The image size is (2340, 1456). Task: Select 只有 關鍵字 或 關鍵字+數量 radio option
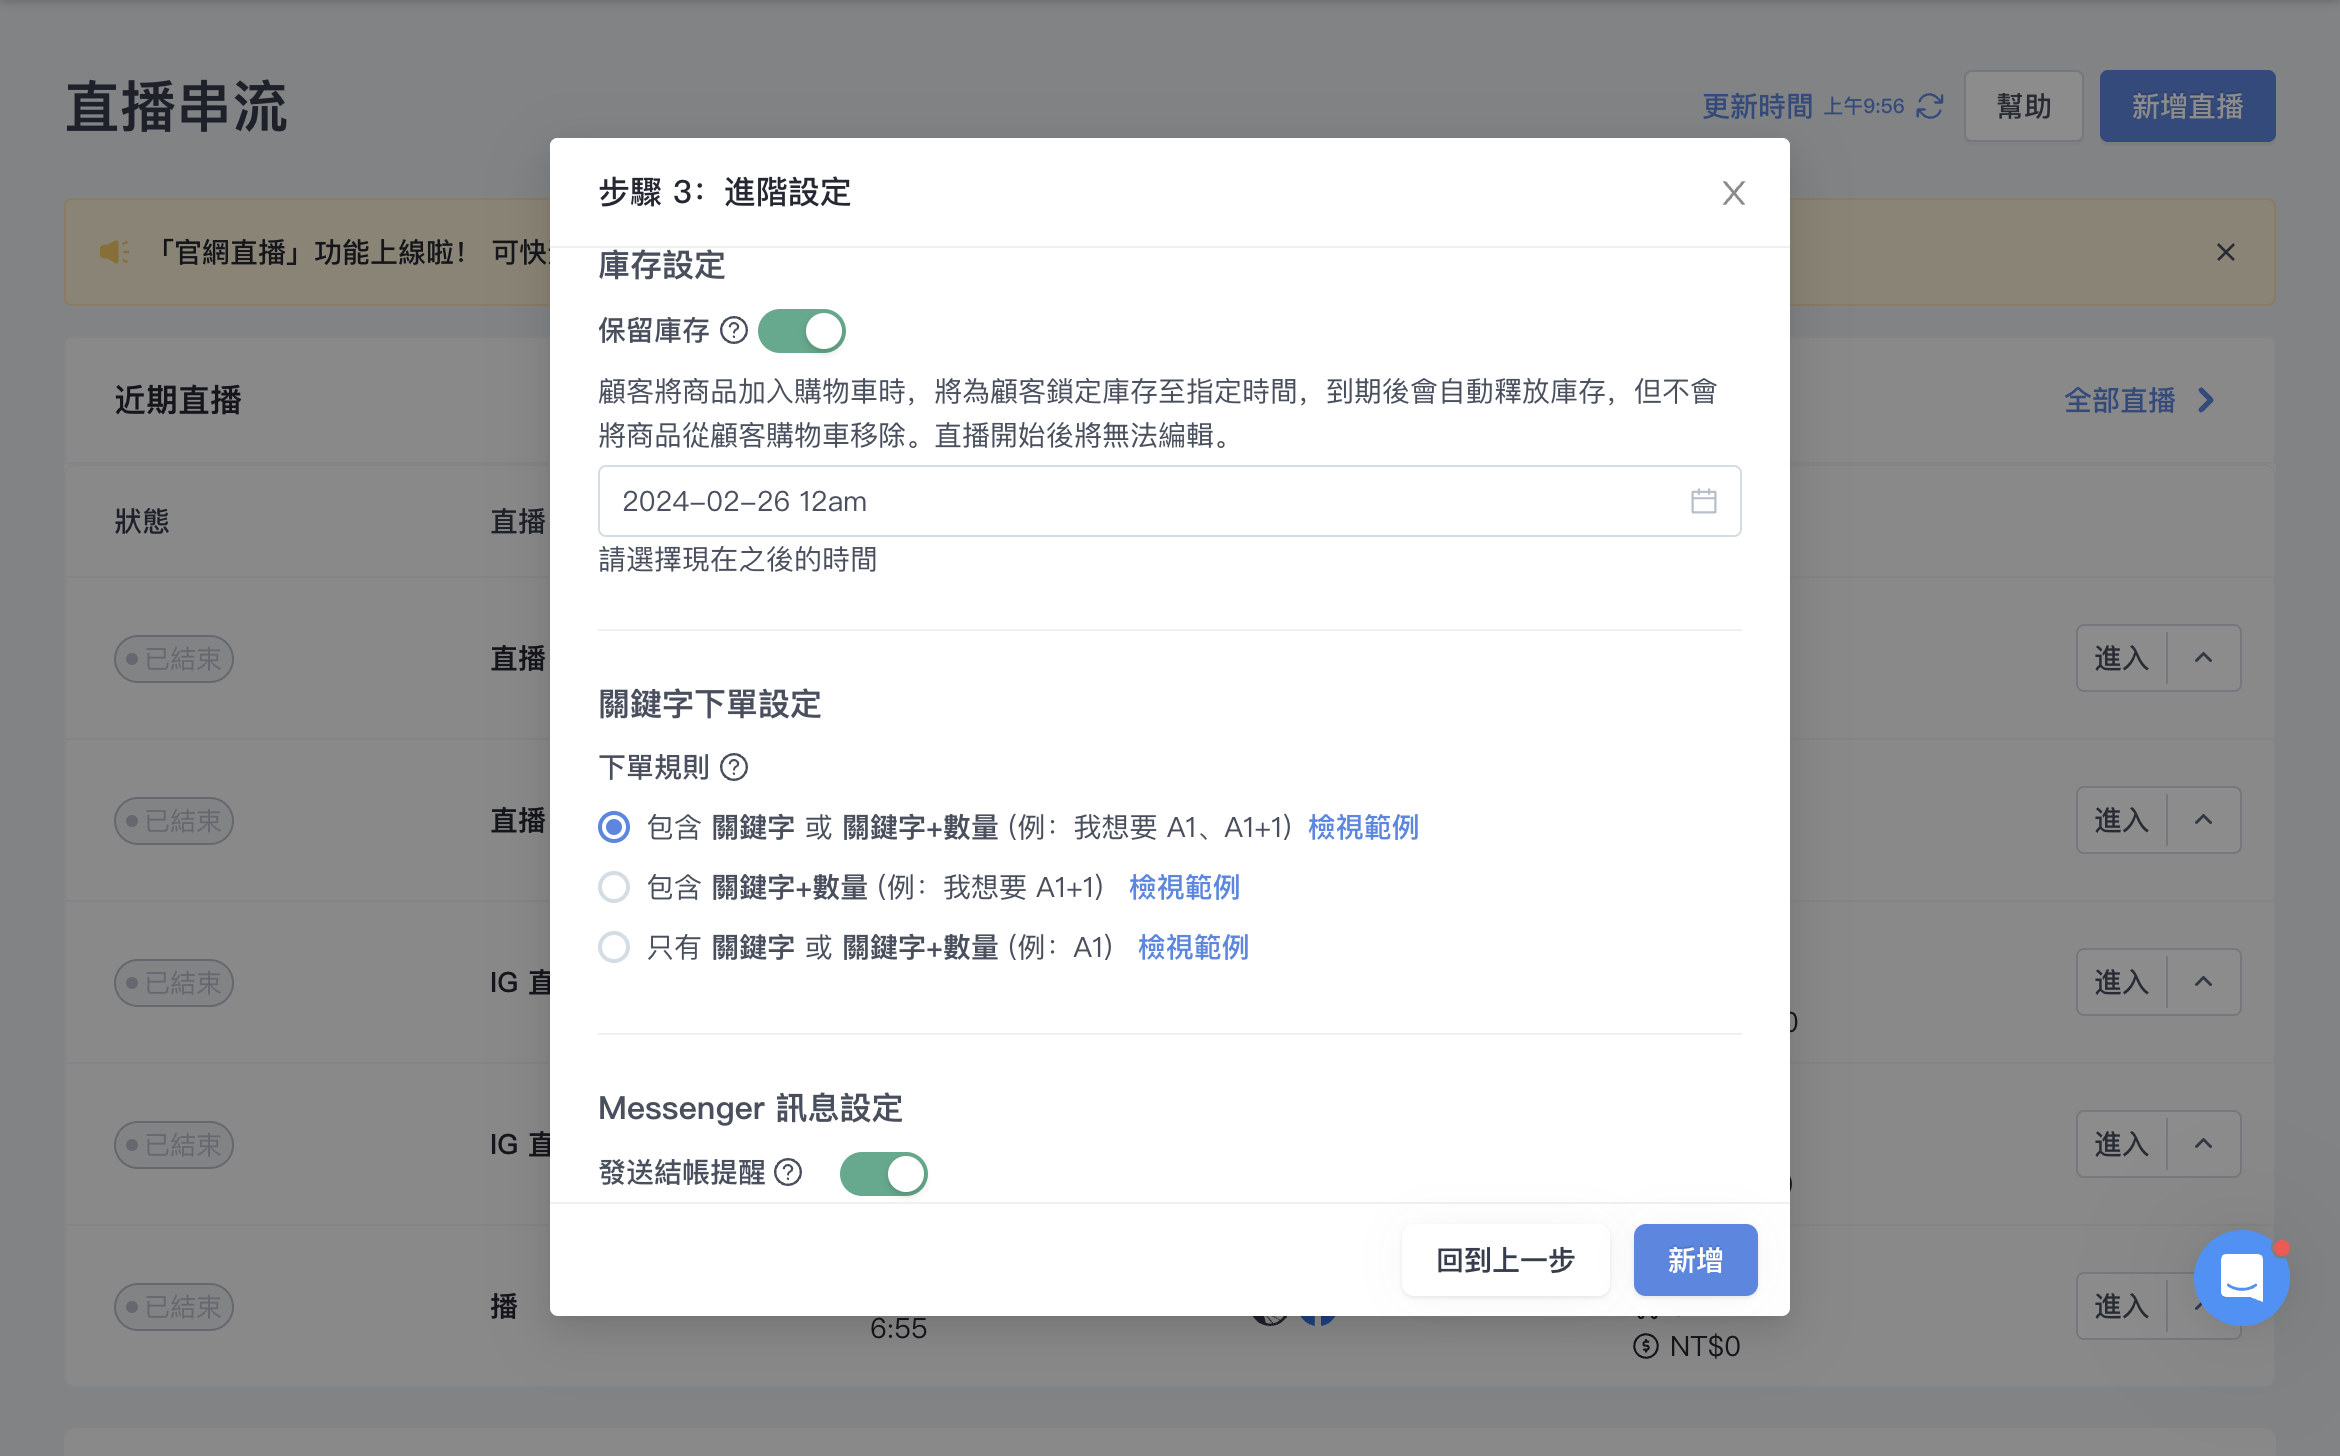click(x=614, y=947)
